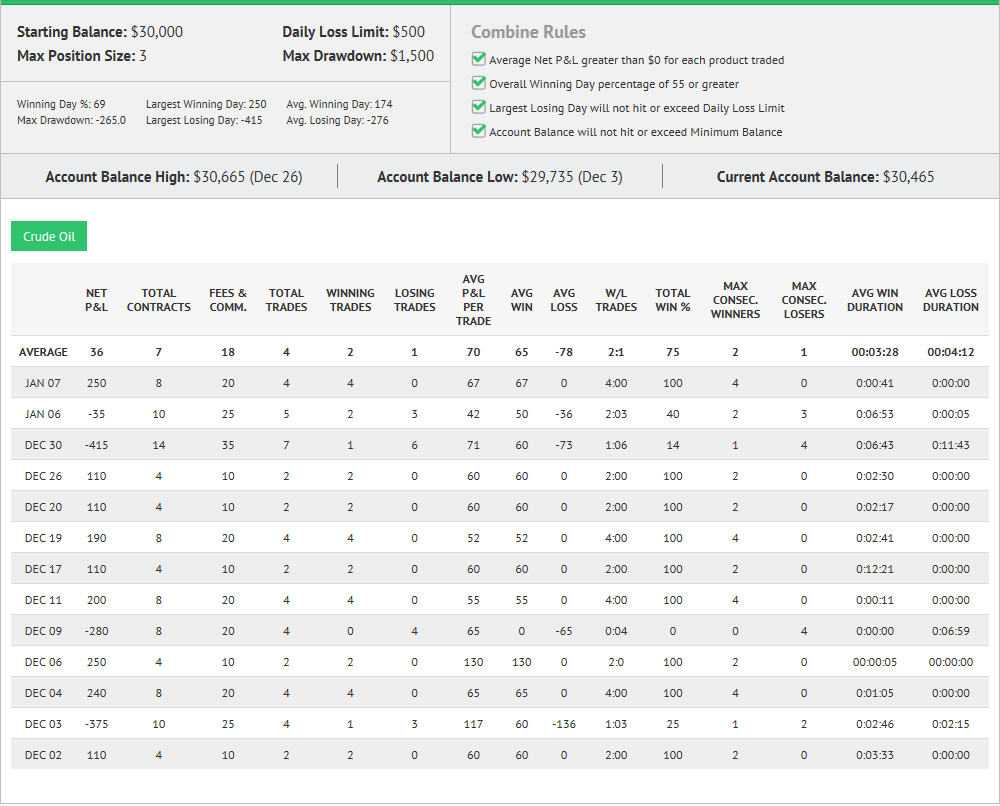The height and width of the screenshot is (806, 1000).
Task: Click the Current Account Balance $30,465 text
Action: (x=825, y=177)
